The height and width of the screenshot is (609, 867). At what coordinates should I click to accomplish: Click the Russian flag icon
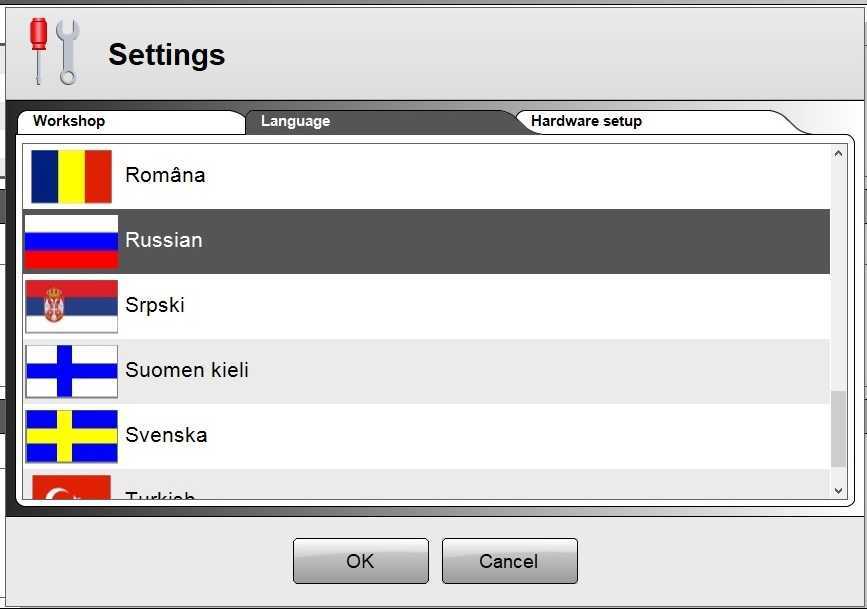71,241
